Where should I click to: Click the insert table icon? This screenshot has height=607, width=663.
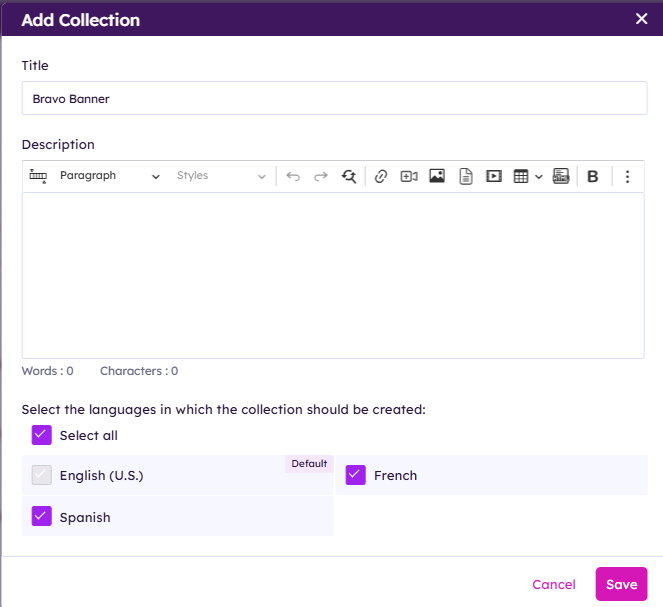tap(521, 176)
